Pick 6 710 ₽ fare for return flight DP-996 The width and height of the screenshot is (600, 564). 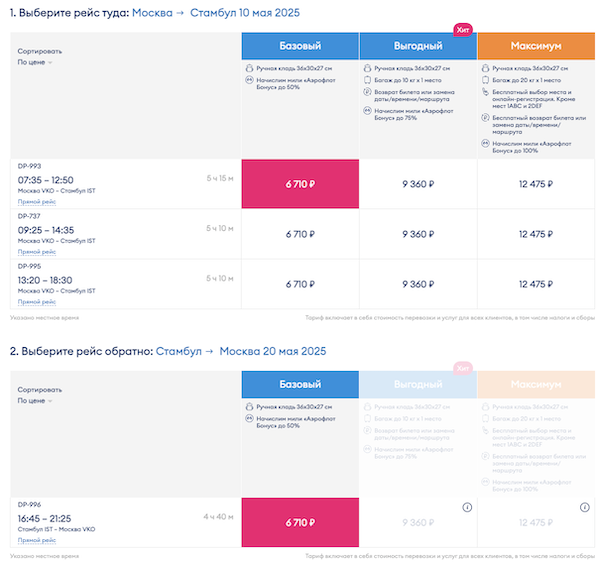click(x=300, y=522)
